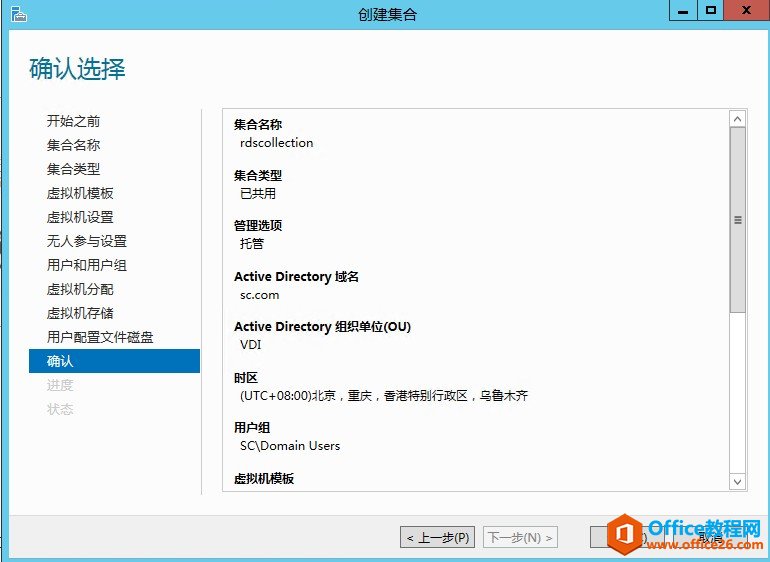Click the wizard icon in the title bar
770x562 pixels.
tap(19, 14)
